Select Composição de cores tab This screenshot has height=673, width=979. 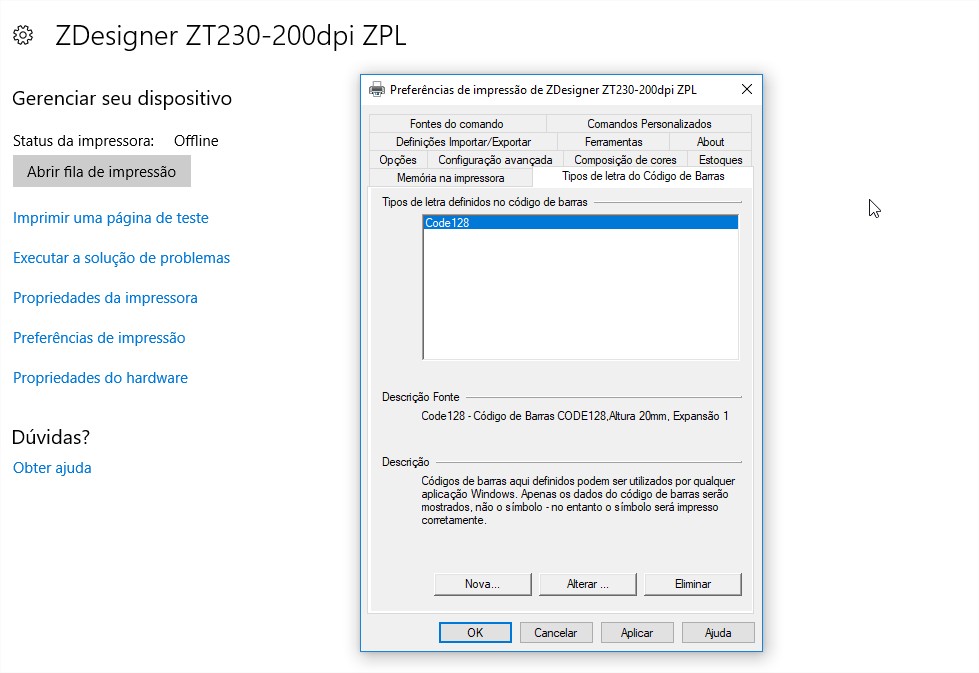coord(625,160)
